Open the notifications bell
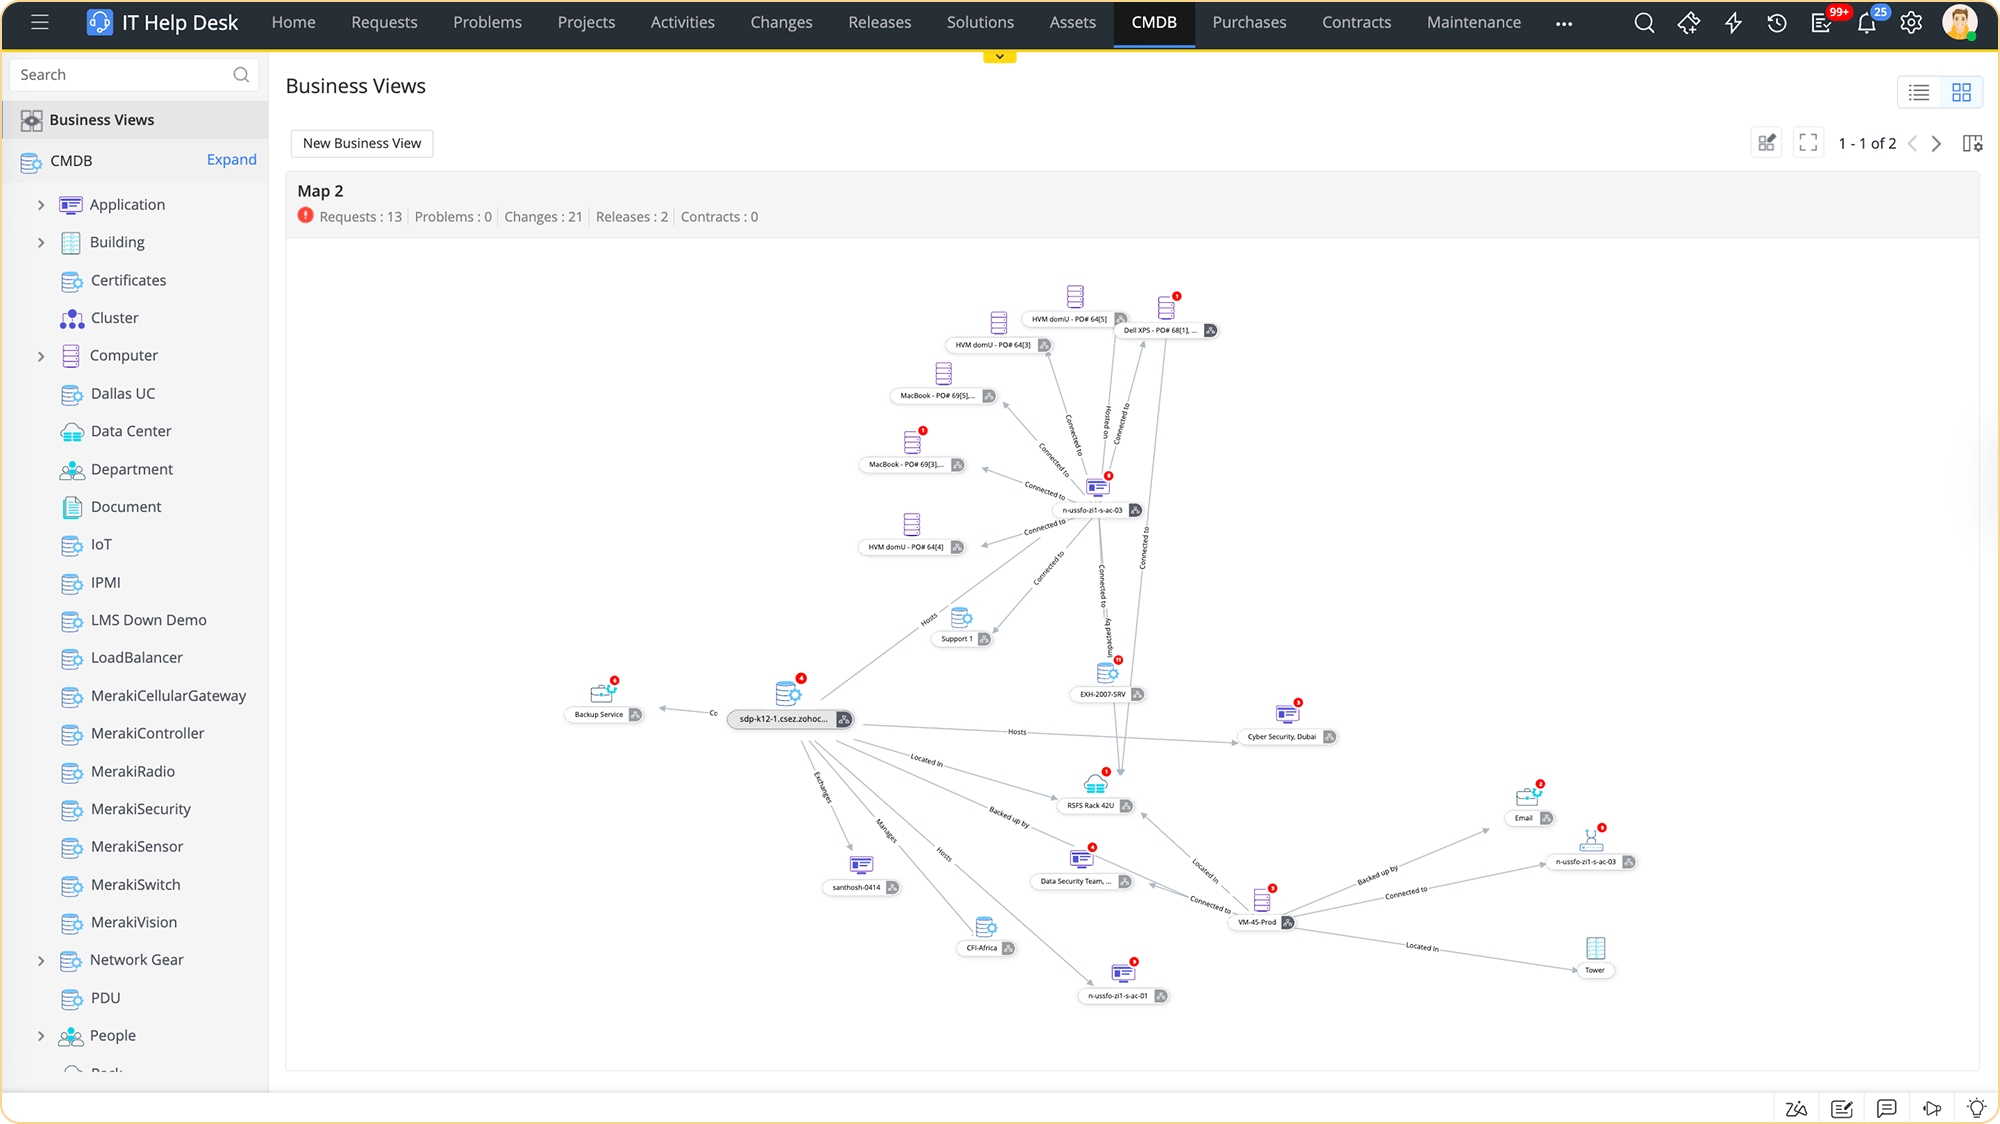 pos(1866,23)
